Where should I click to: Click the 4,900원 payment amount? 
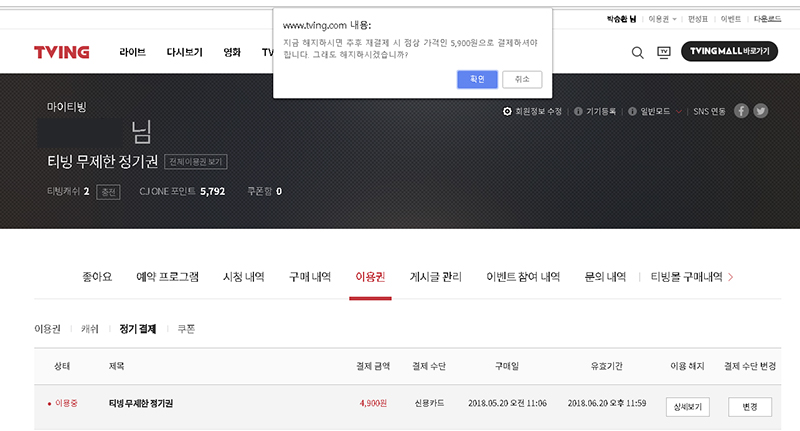(x=373, y=403)
